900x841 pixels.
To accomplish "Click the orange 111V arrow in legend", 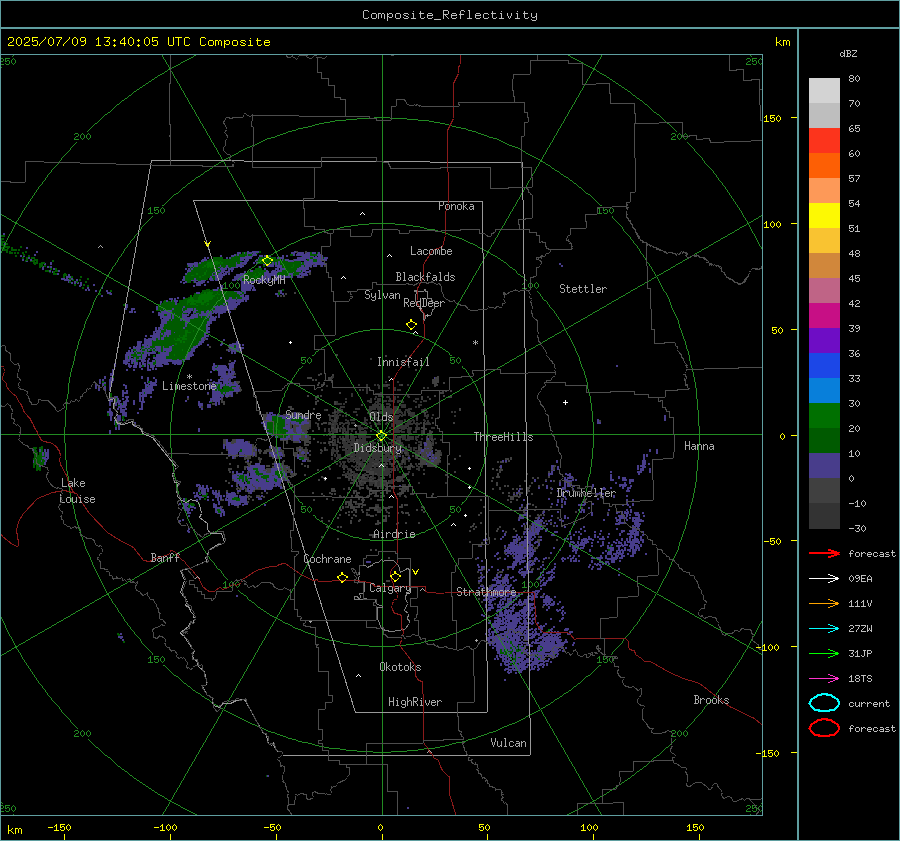I will tap(824, 603).
